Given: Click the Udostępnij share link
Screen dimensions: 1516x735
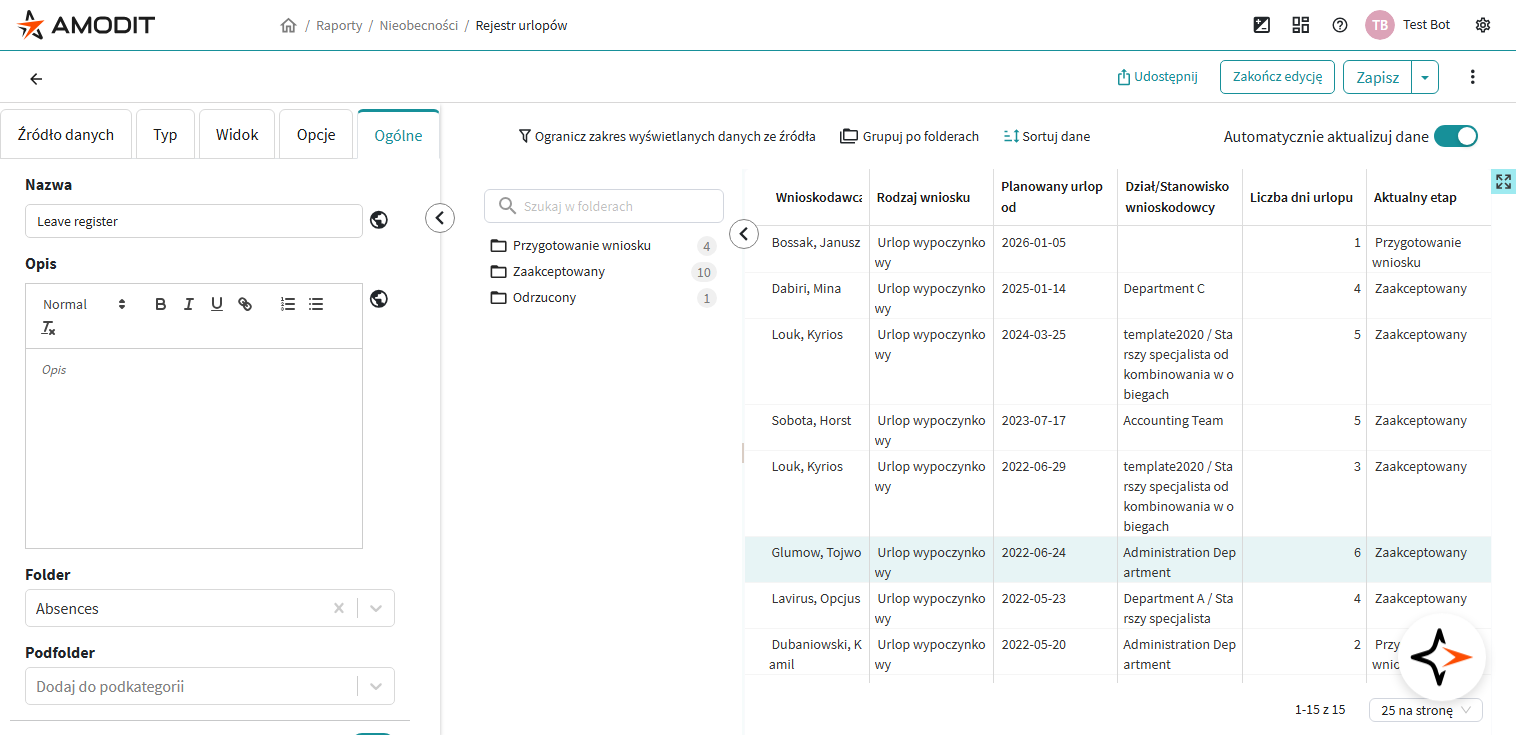Looking at the screenshot, I should (1157, 77).
